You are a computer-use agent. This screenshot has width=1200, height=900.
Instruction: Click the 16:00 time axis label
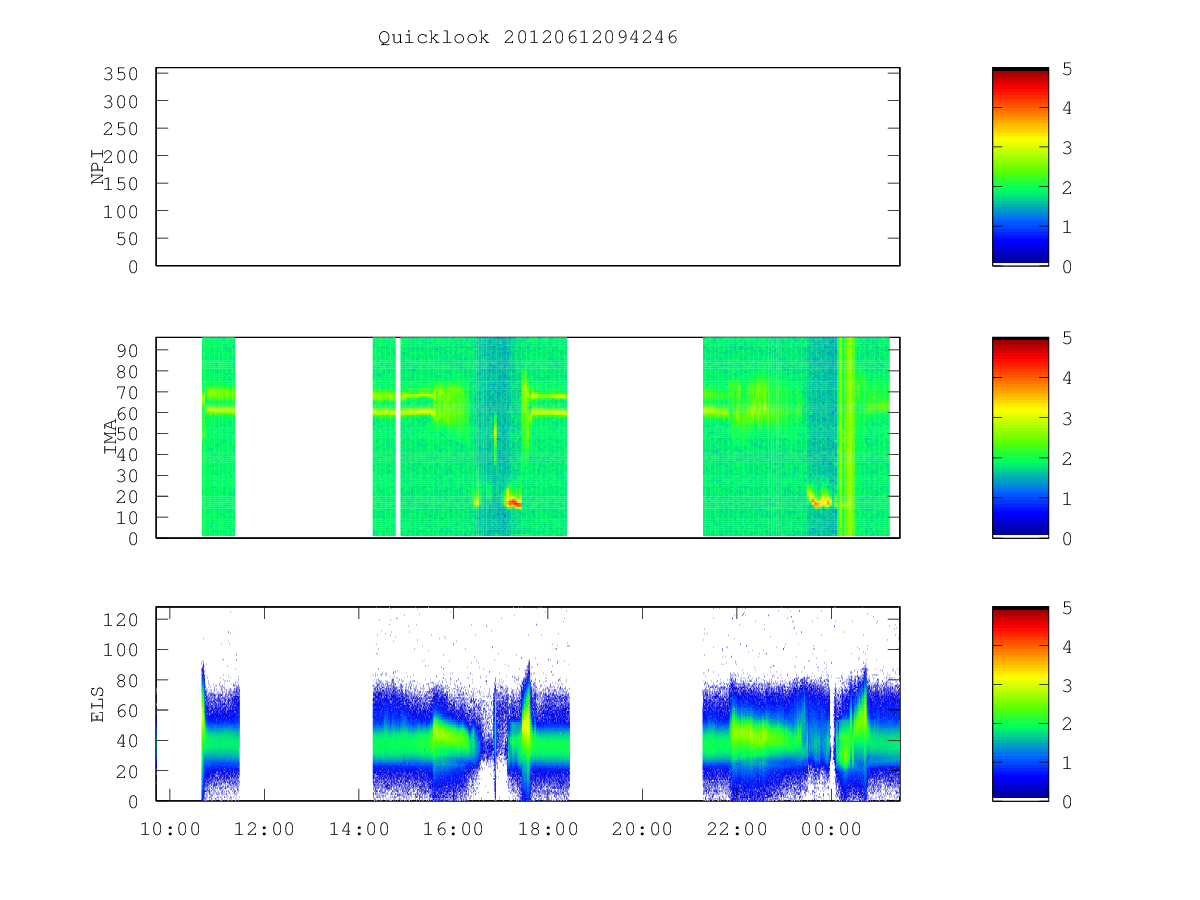click(x=453, y=828)
